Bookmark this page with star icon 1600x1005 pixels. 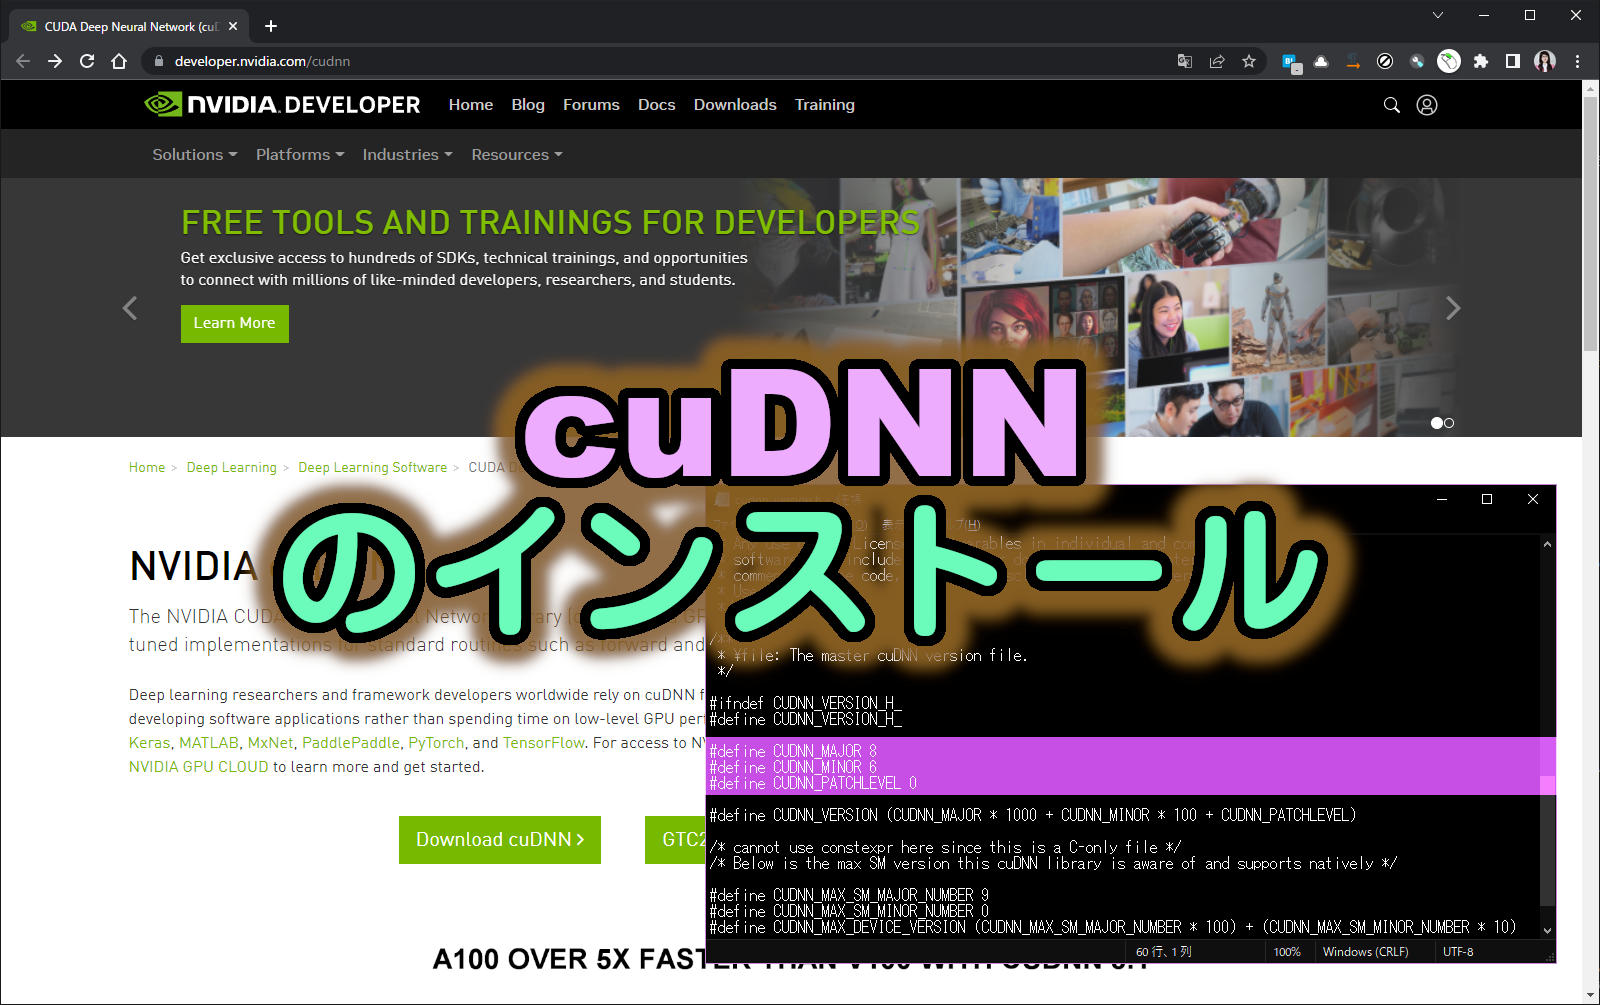click(1249, 61)
